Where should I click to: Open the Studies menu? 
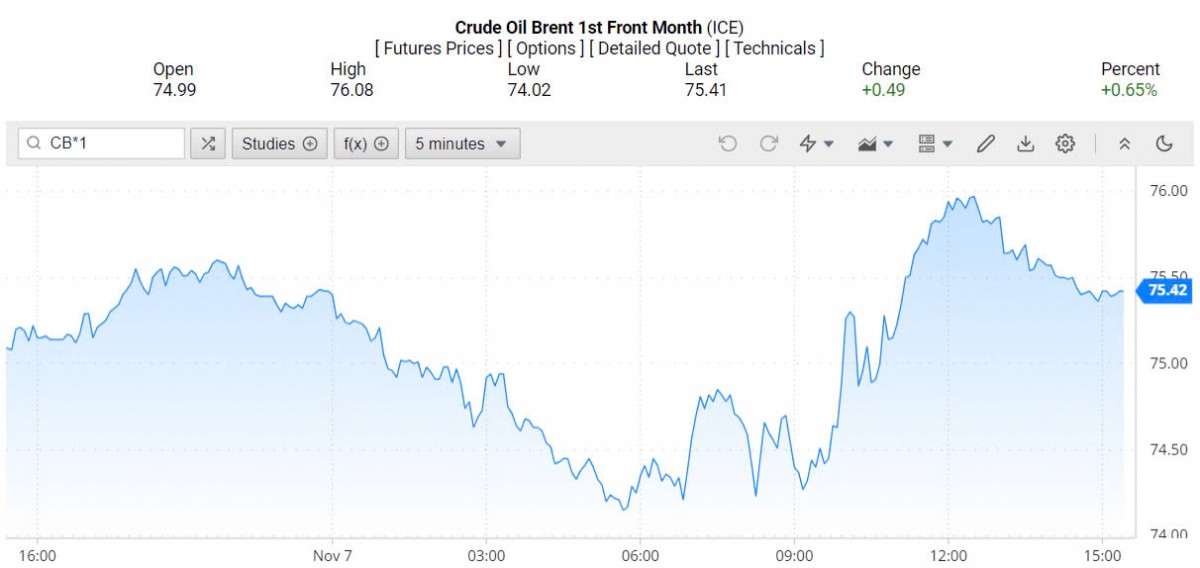pos(279,144)
